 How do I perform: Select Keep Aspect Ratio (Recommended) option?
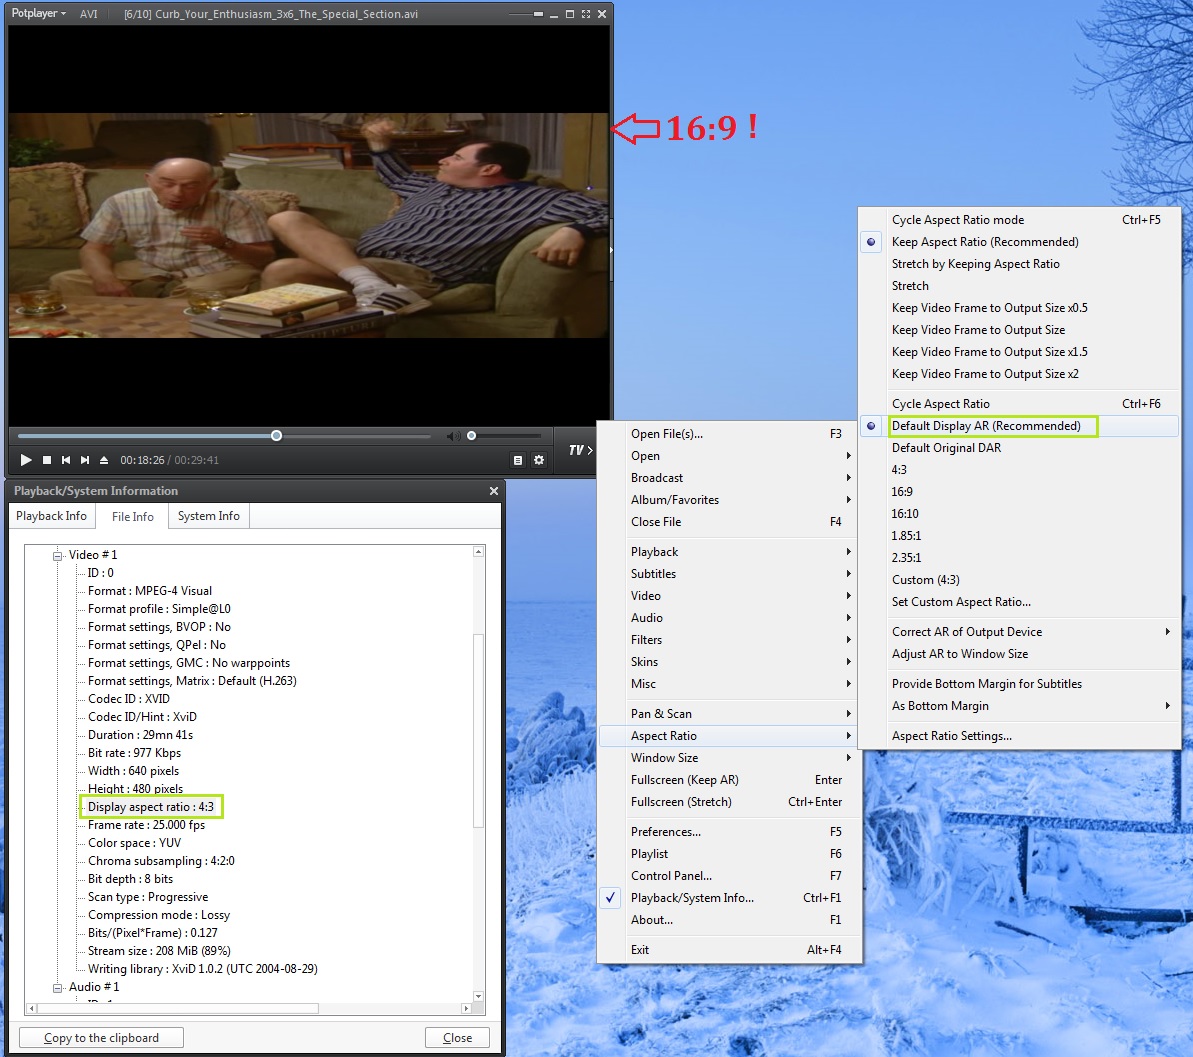[x=1020, y=242]
